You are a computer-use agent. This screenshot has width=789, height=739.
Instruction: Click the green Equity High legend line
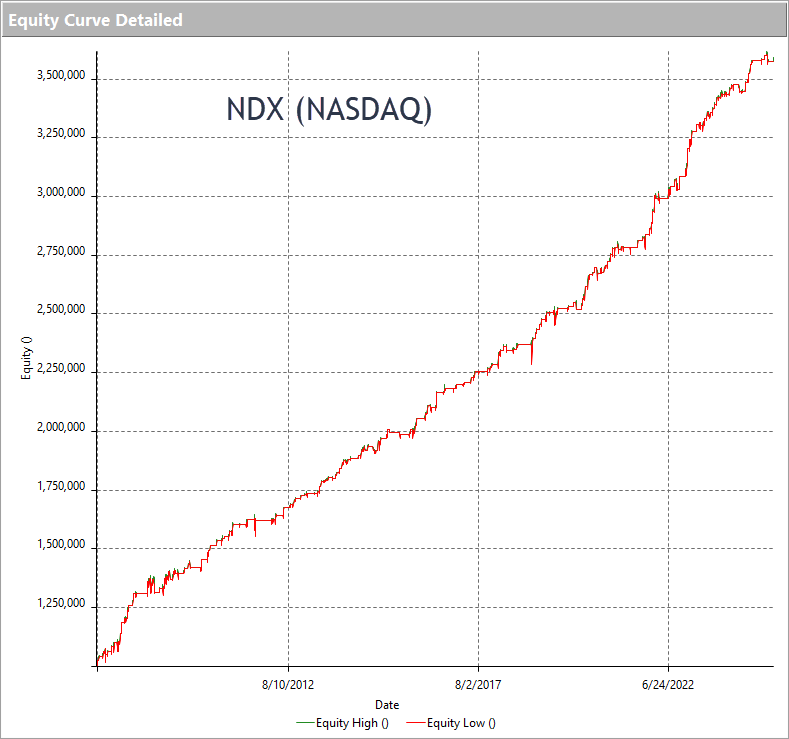tap(305, 723)
